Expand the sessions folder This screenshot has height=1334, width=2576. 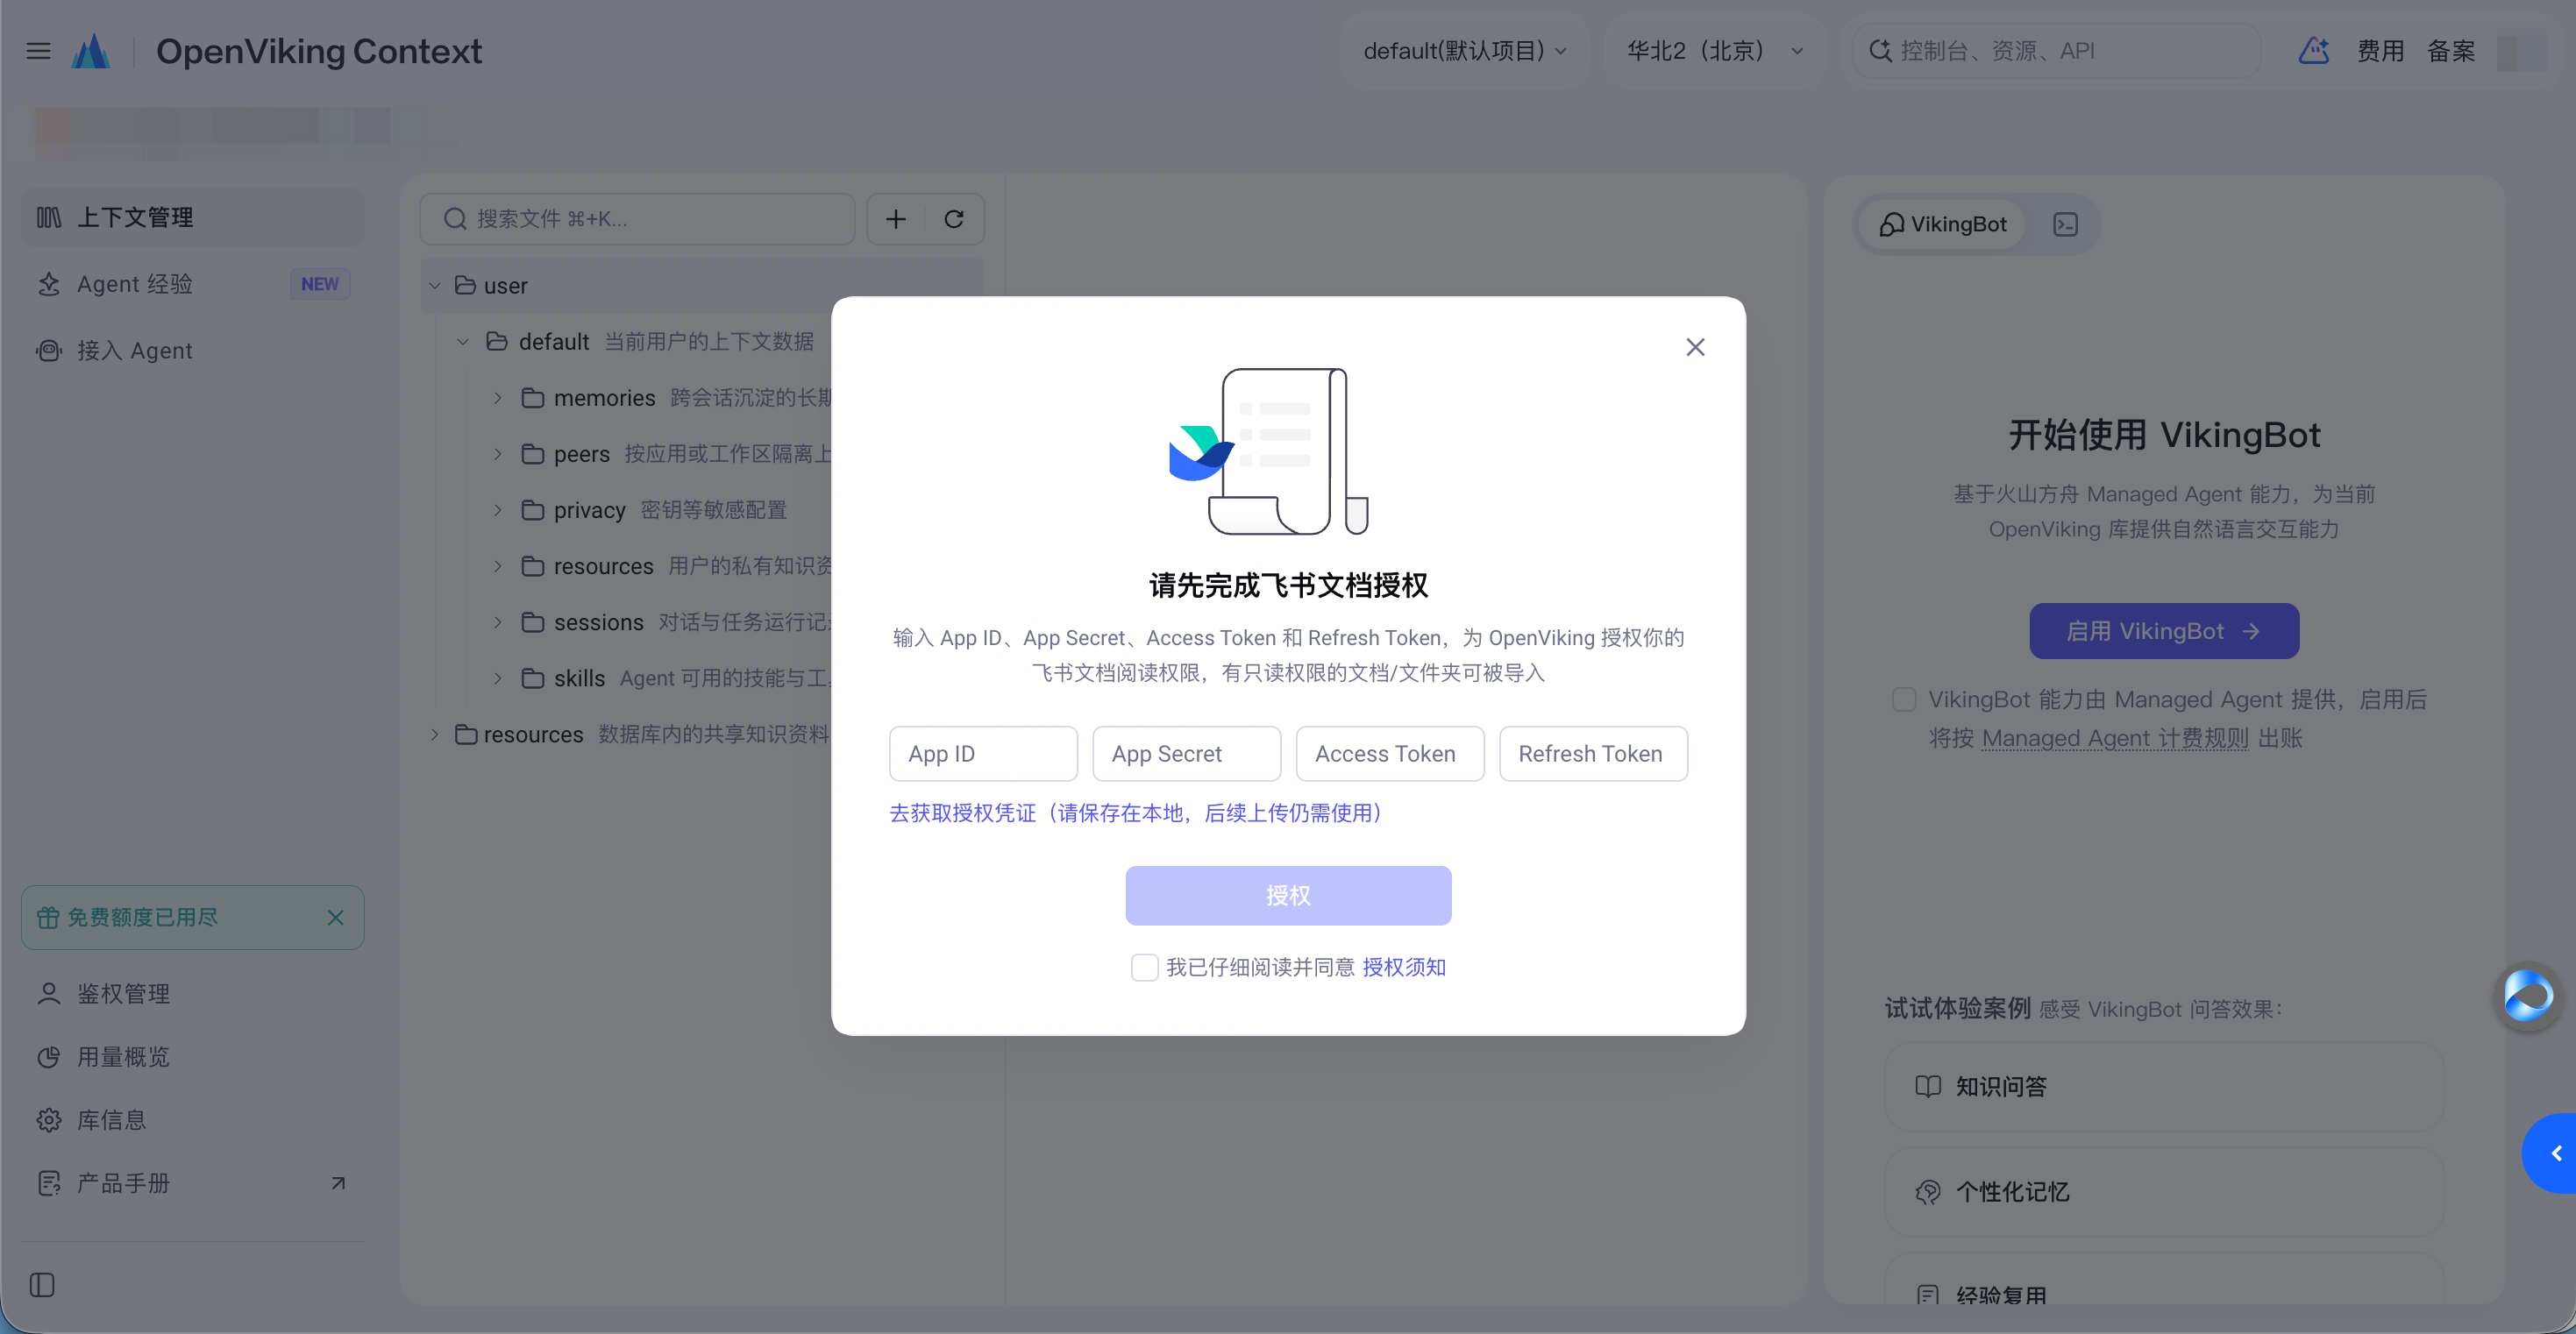[x=498, y=622]
